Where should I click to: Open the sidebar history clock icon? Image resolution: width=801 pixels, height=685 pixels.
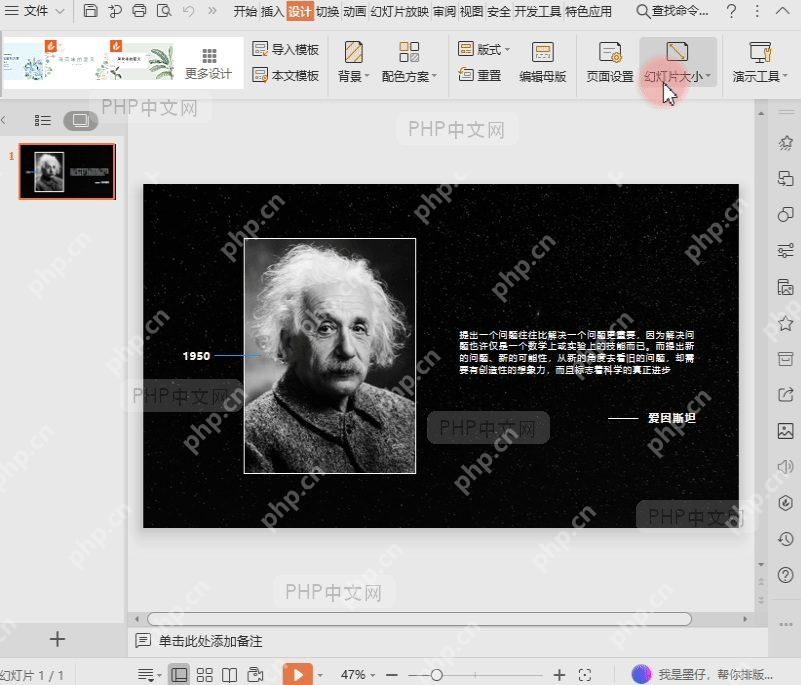[785, 538]
